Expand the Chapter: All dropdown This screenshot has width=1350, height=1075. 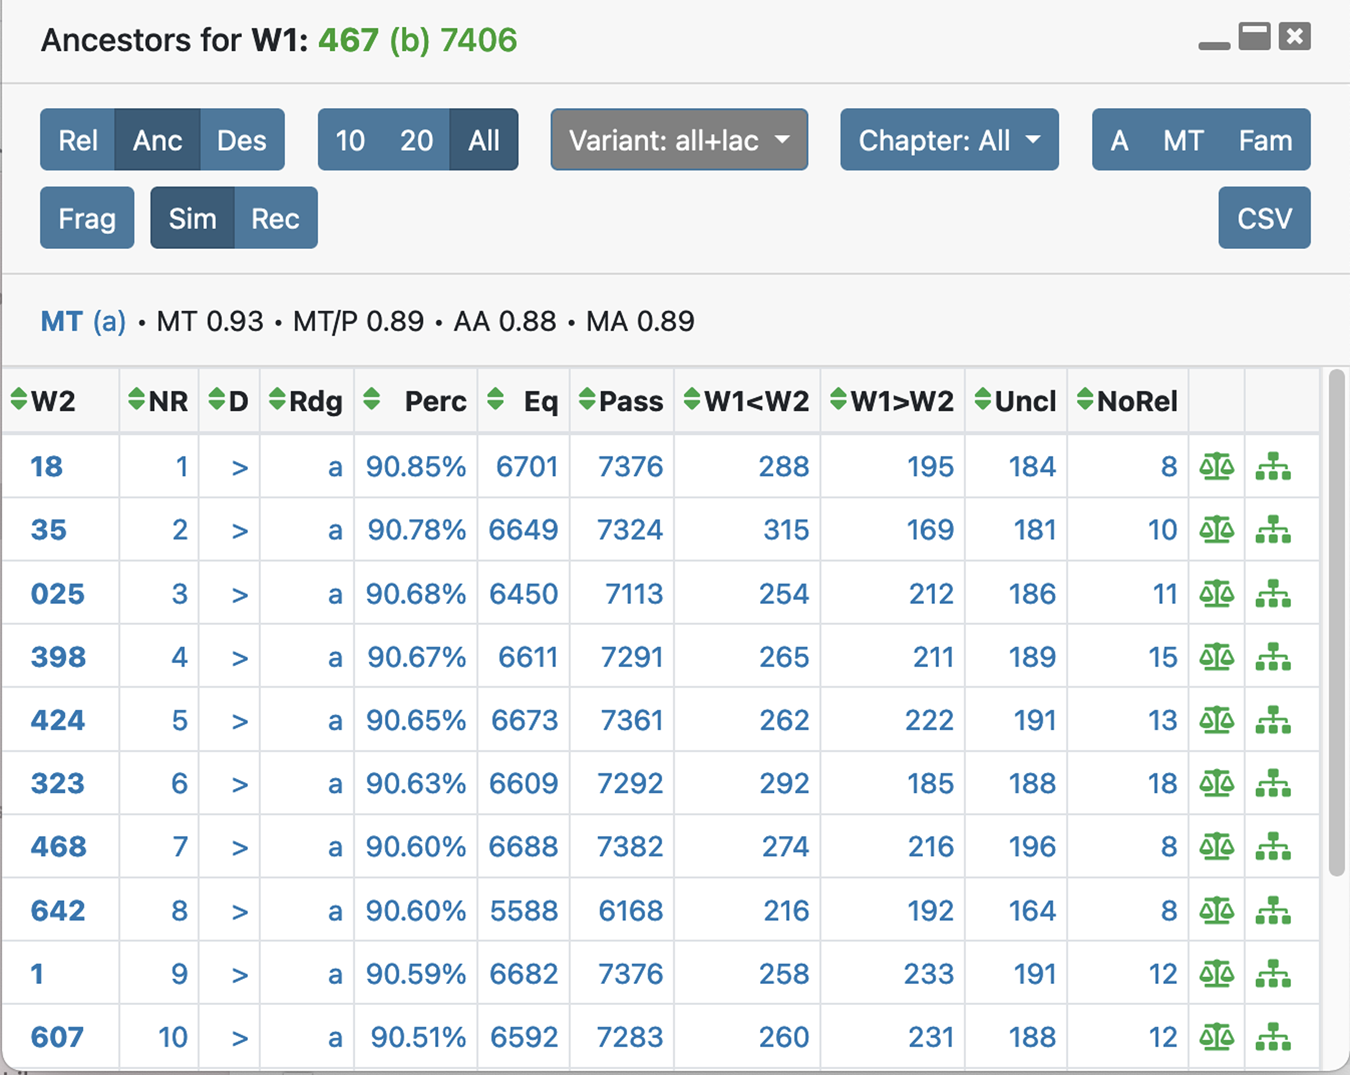tap(949, 140)
